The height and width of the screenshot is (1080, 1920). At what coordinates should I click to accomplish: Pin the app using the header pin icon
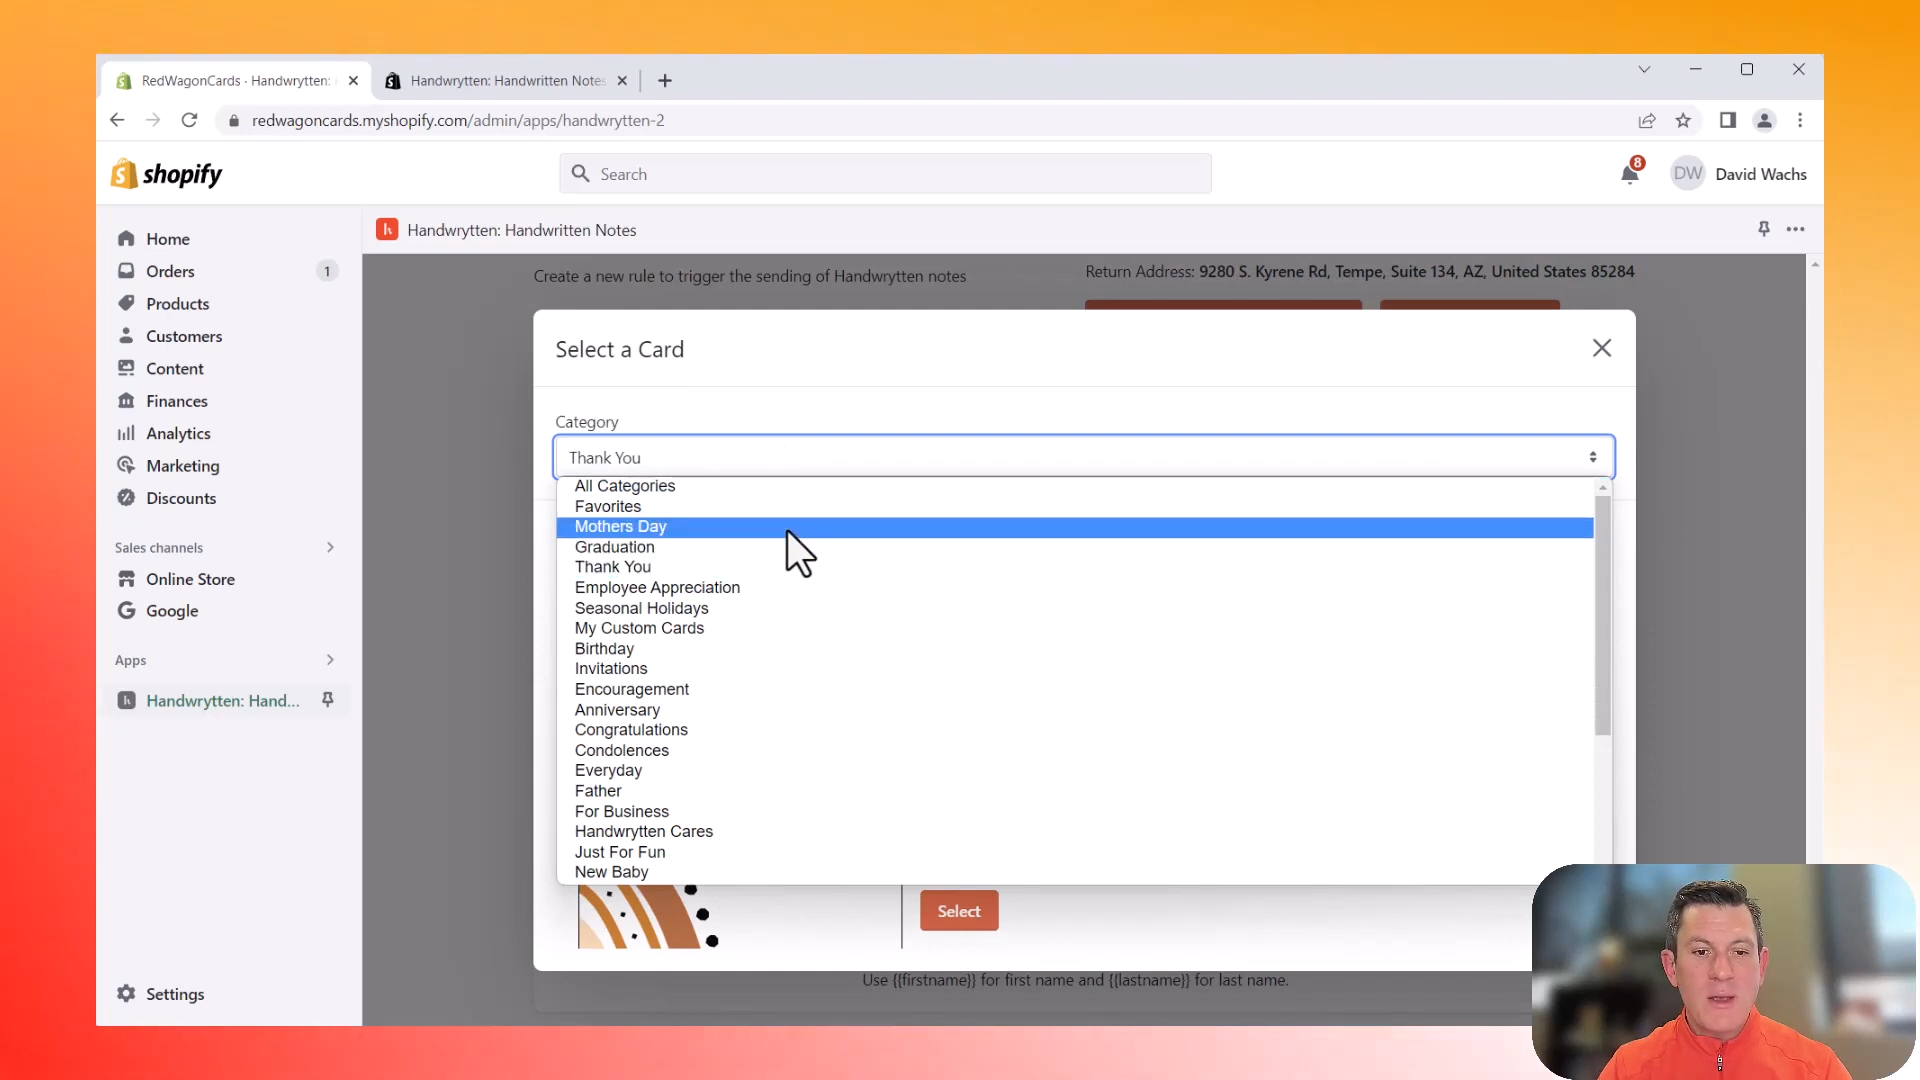pyautogui.click(x=1764, y=230)
